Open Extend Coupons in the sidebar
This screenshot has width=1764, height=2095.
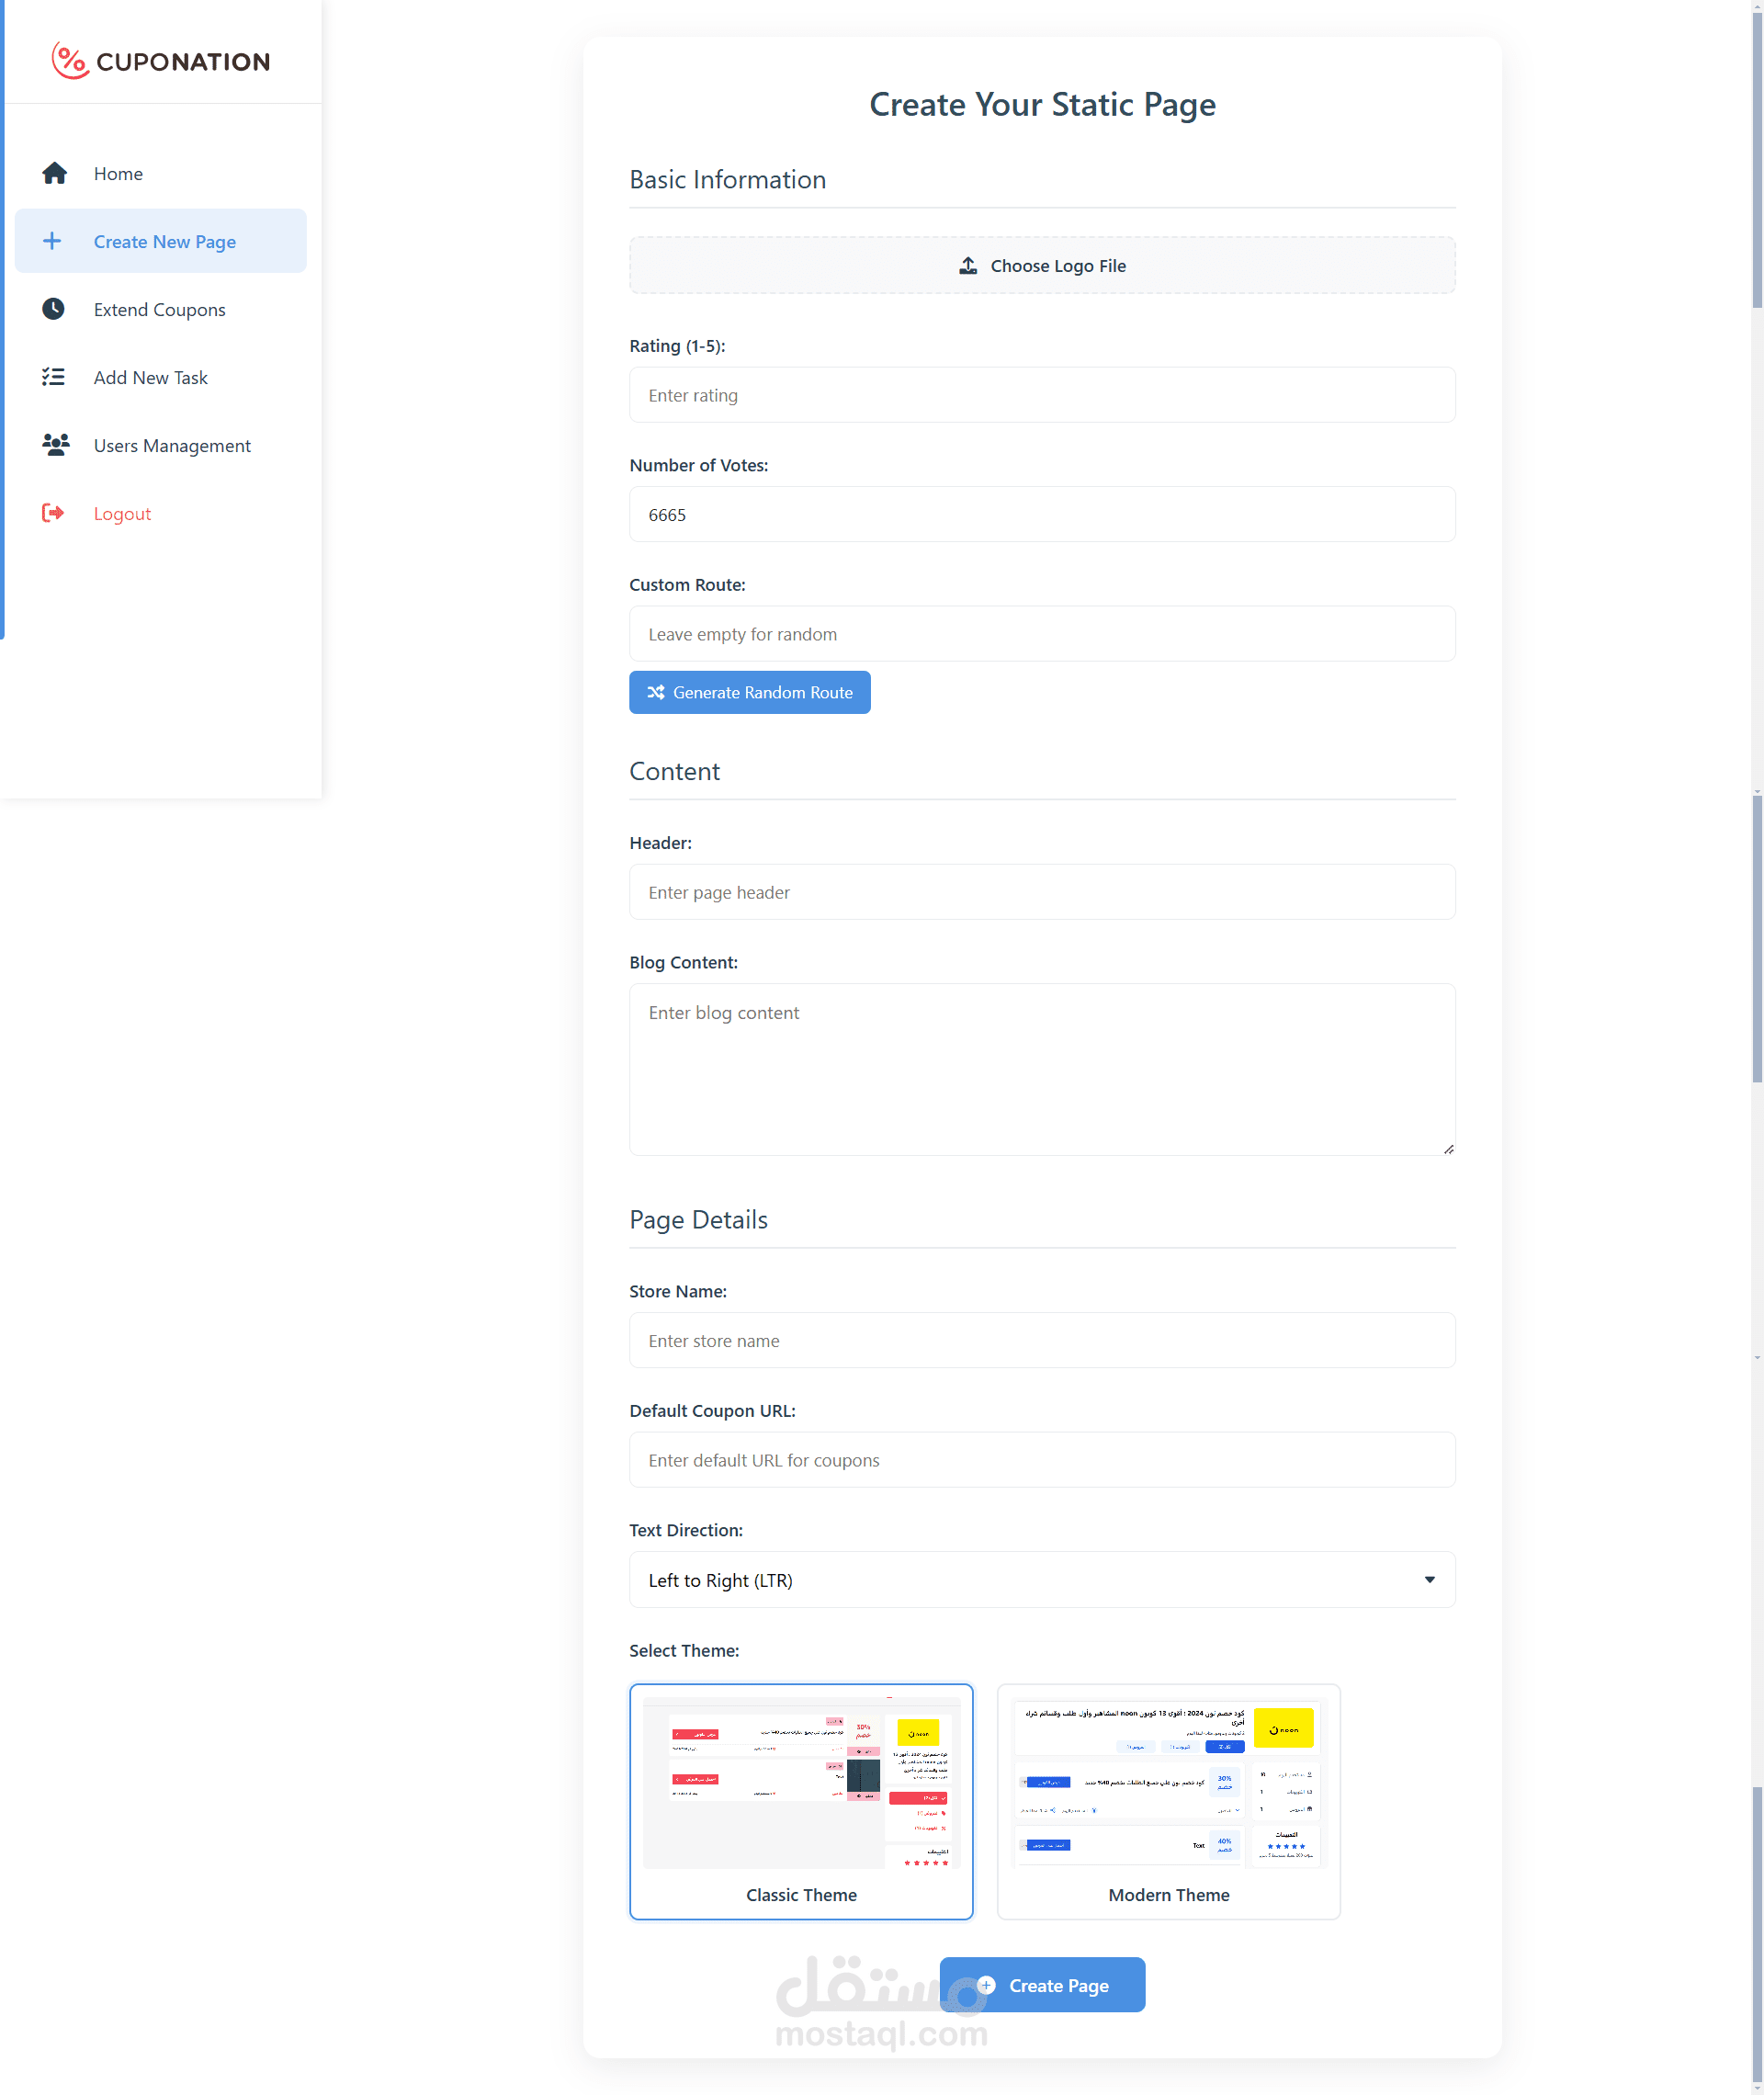159,309
